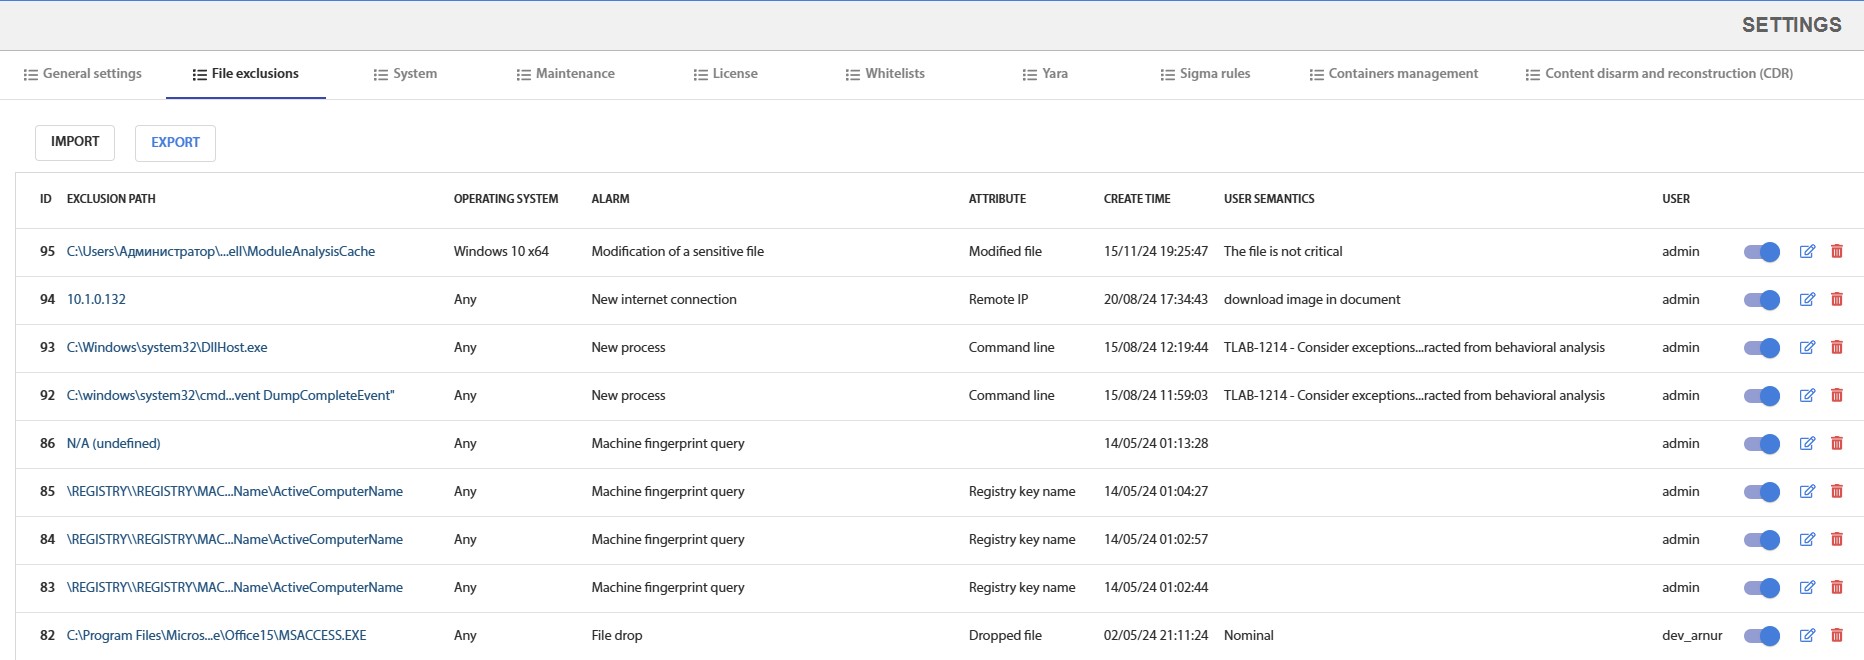Open the MSACCESS.EXE exclusion path link
The width and height of the screenshot is (1864, 660).
pyautogui.click(x=217, y=636)
